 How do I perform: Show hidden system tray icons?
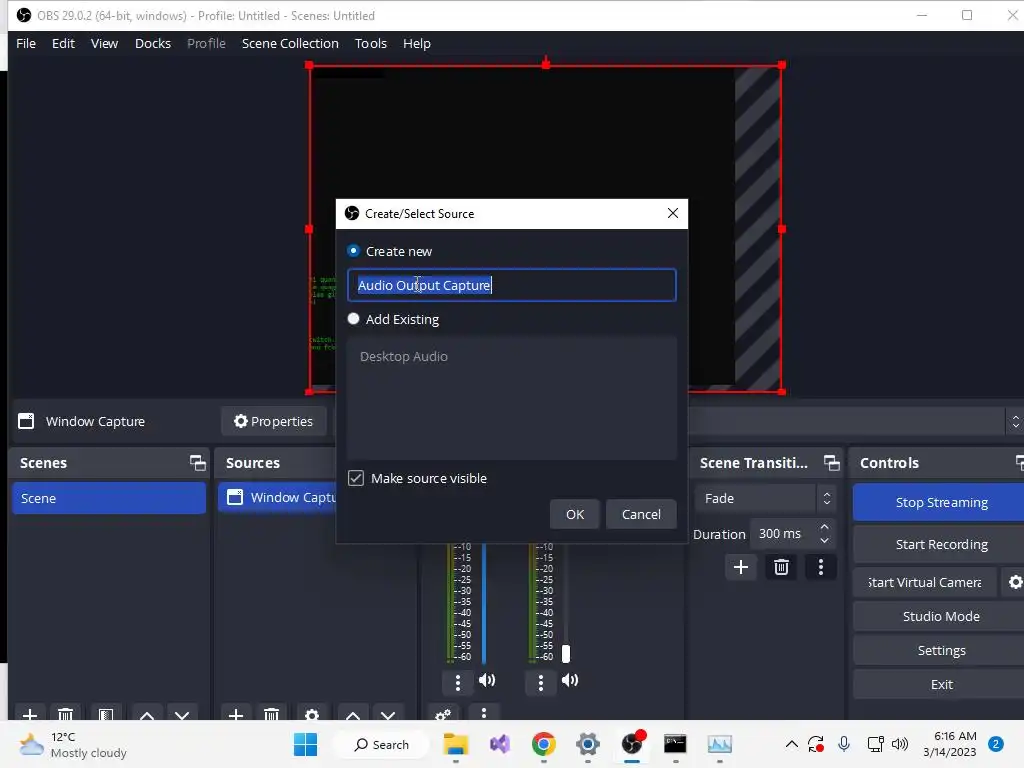point(792,744)
